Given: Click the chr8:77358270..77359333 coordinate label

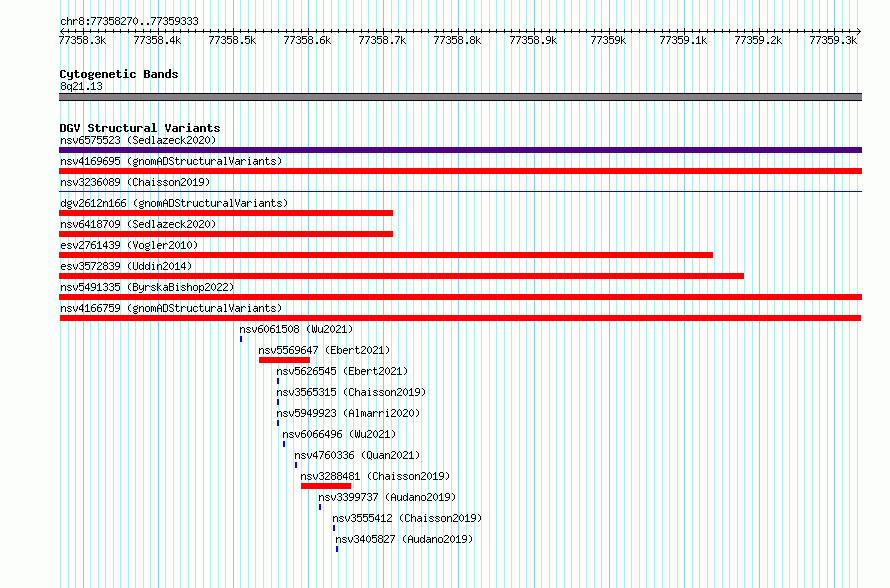Looking at the screenshot, I should pyautogui.click(x=129, y=21).
